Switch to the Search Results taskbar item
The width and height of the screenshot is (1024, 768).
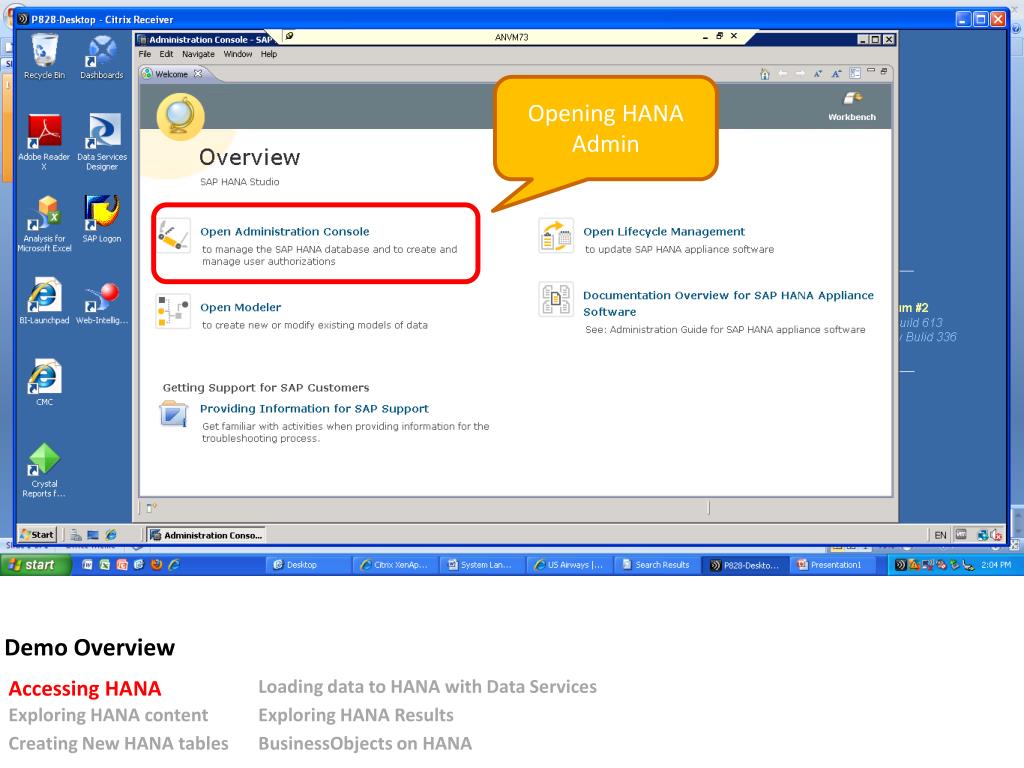(657, 565)
